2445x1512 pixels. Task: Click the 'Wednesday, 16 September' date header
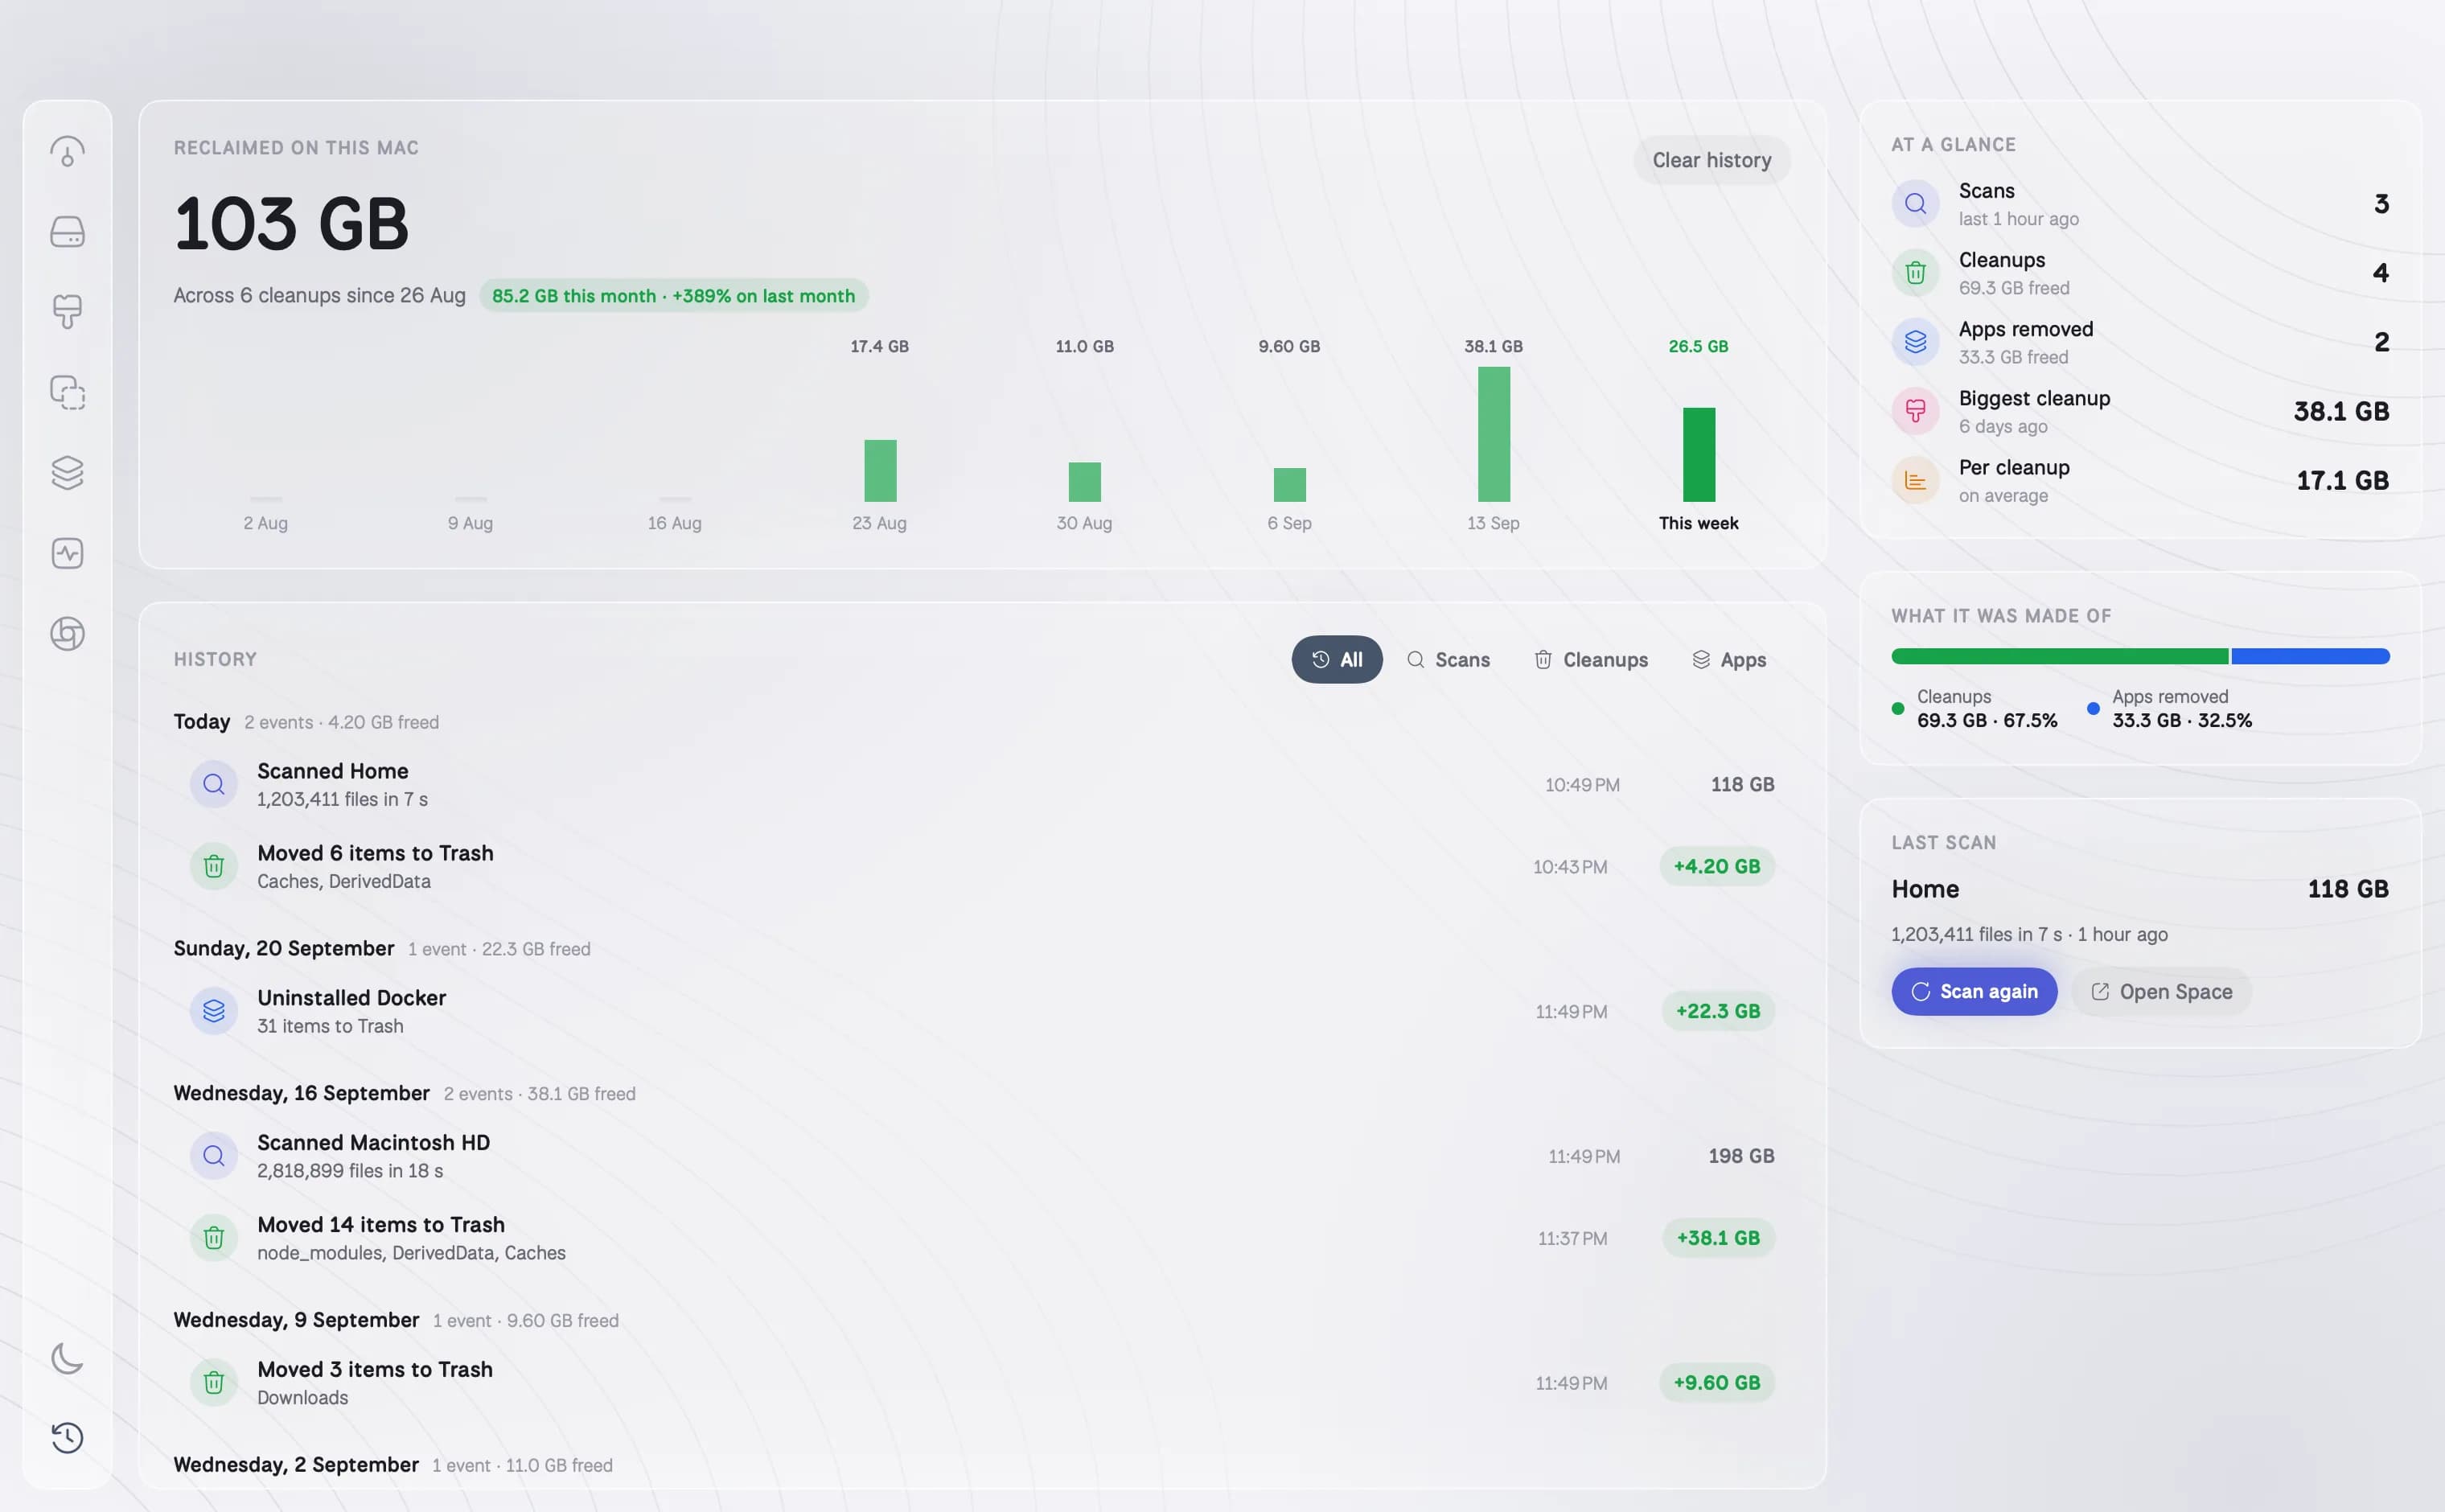[x=302, y=1094]
